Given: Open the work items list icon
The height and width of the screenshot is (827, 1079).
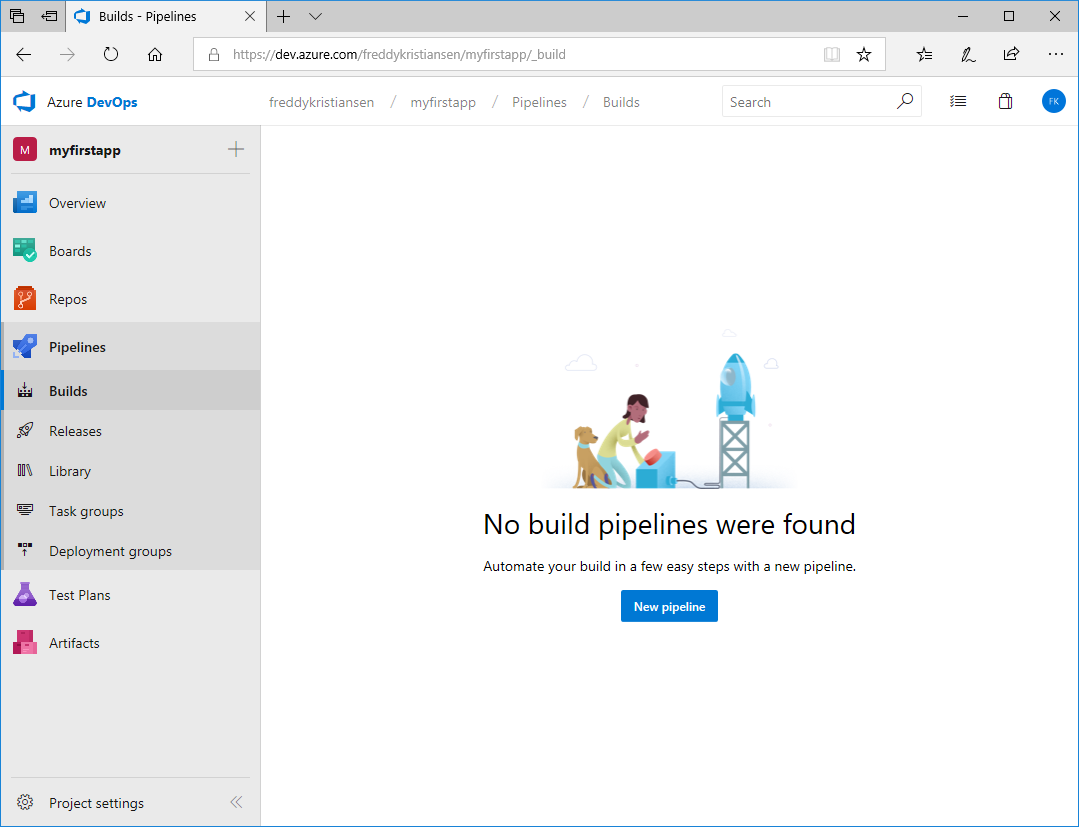Looking at the screenshot, I should click(958, 102).
